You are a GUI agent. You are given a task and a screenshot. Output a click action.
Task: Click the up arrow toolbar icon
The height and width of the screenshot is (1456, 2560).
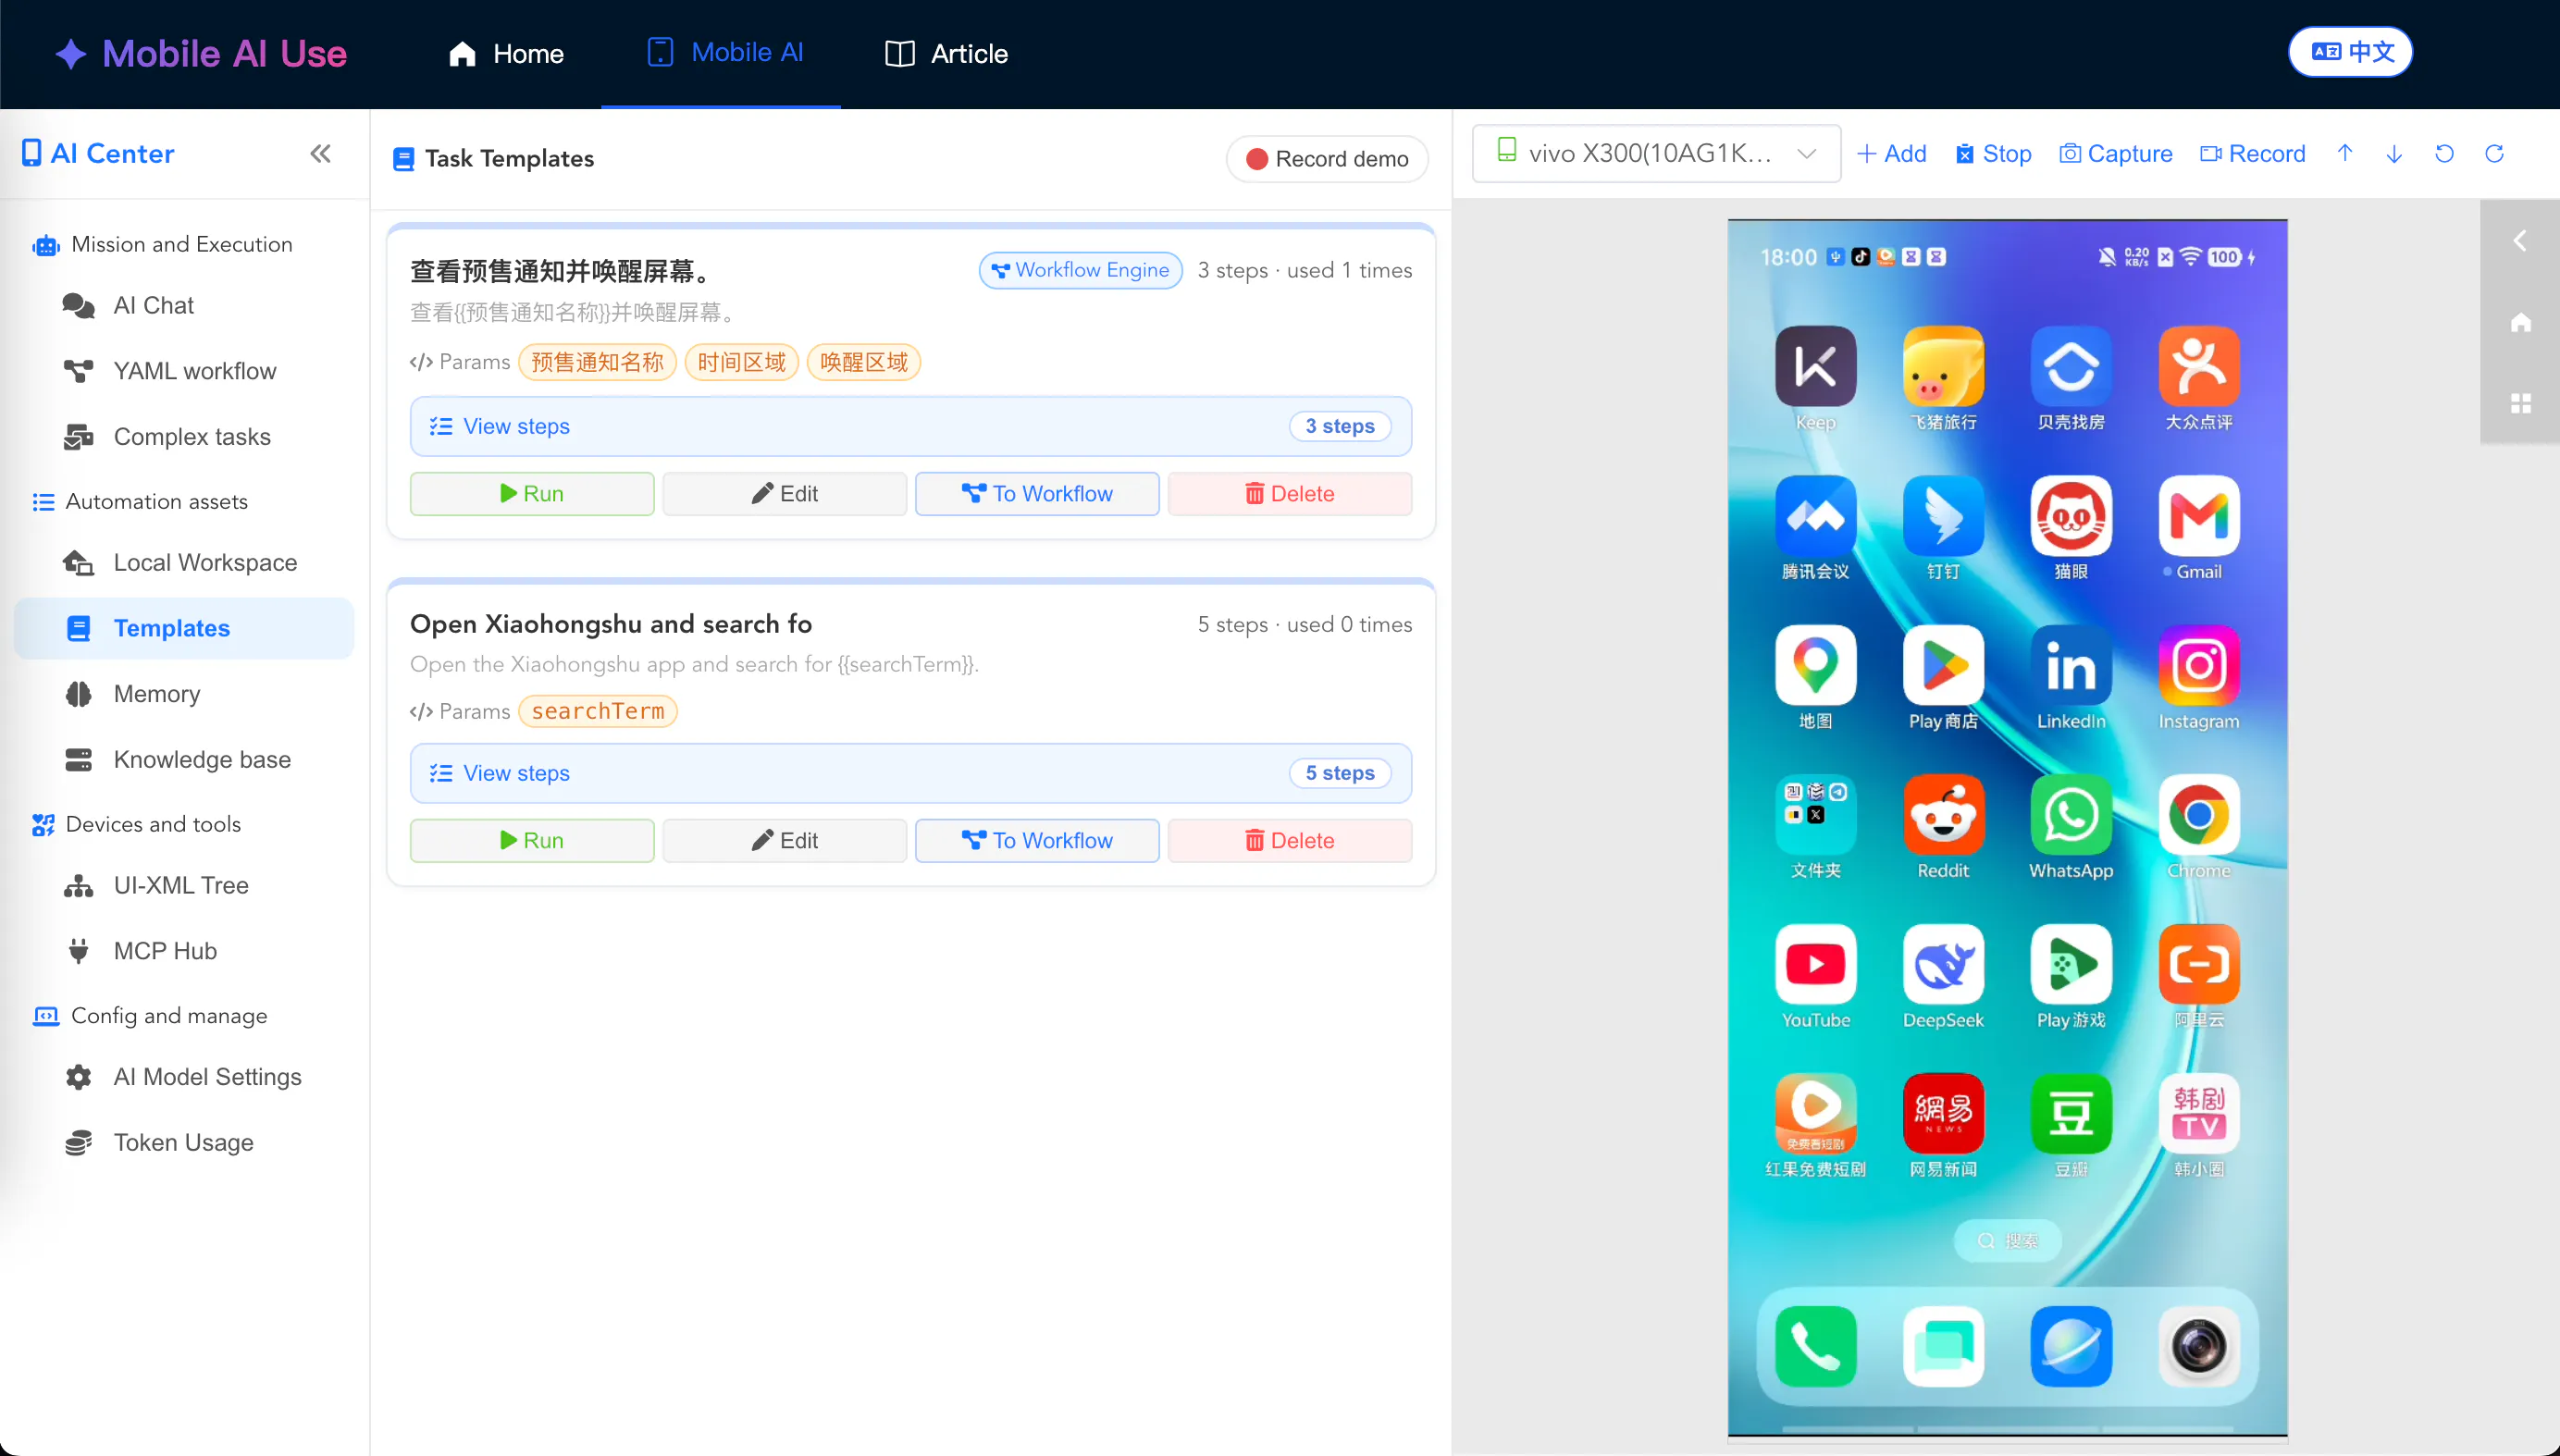[x=2345, y=153]
